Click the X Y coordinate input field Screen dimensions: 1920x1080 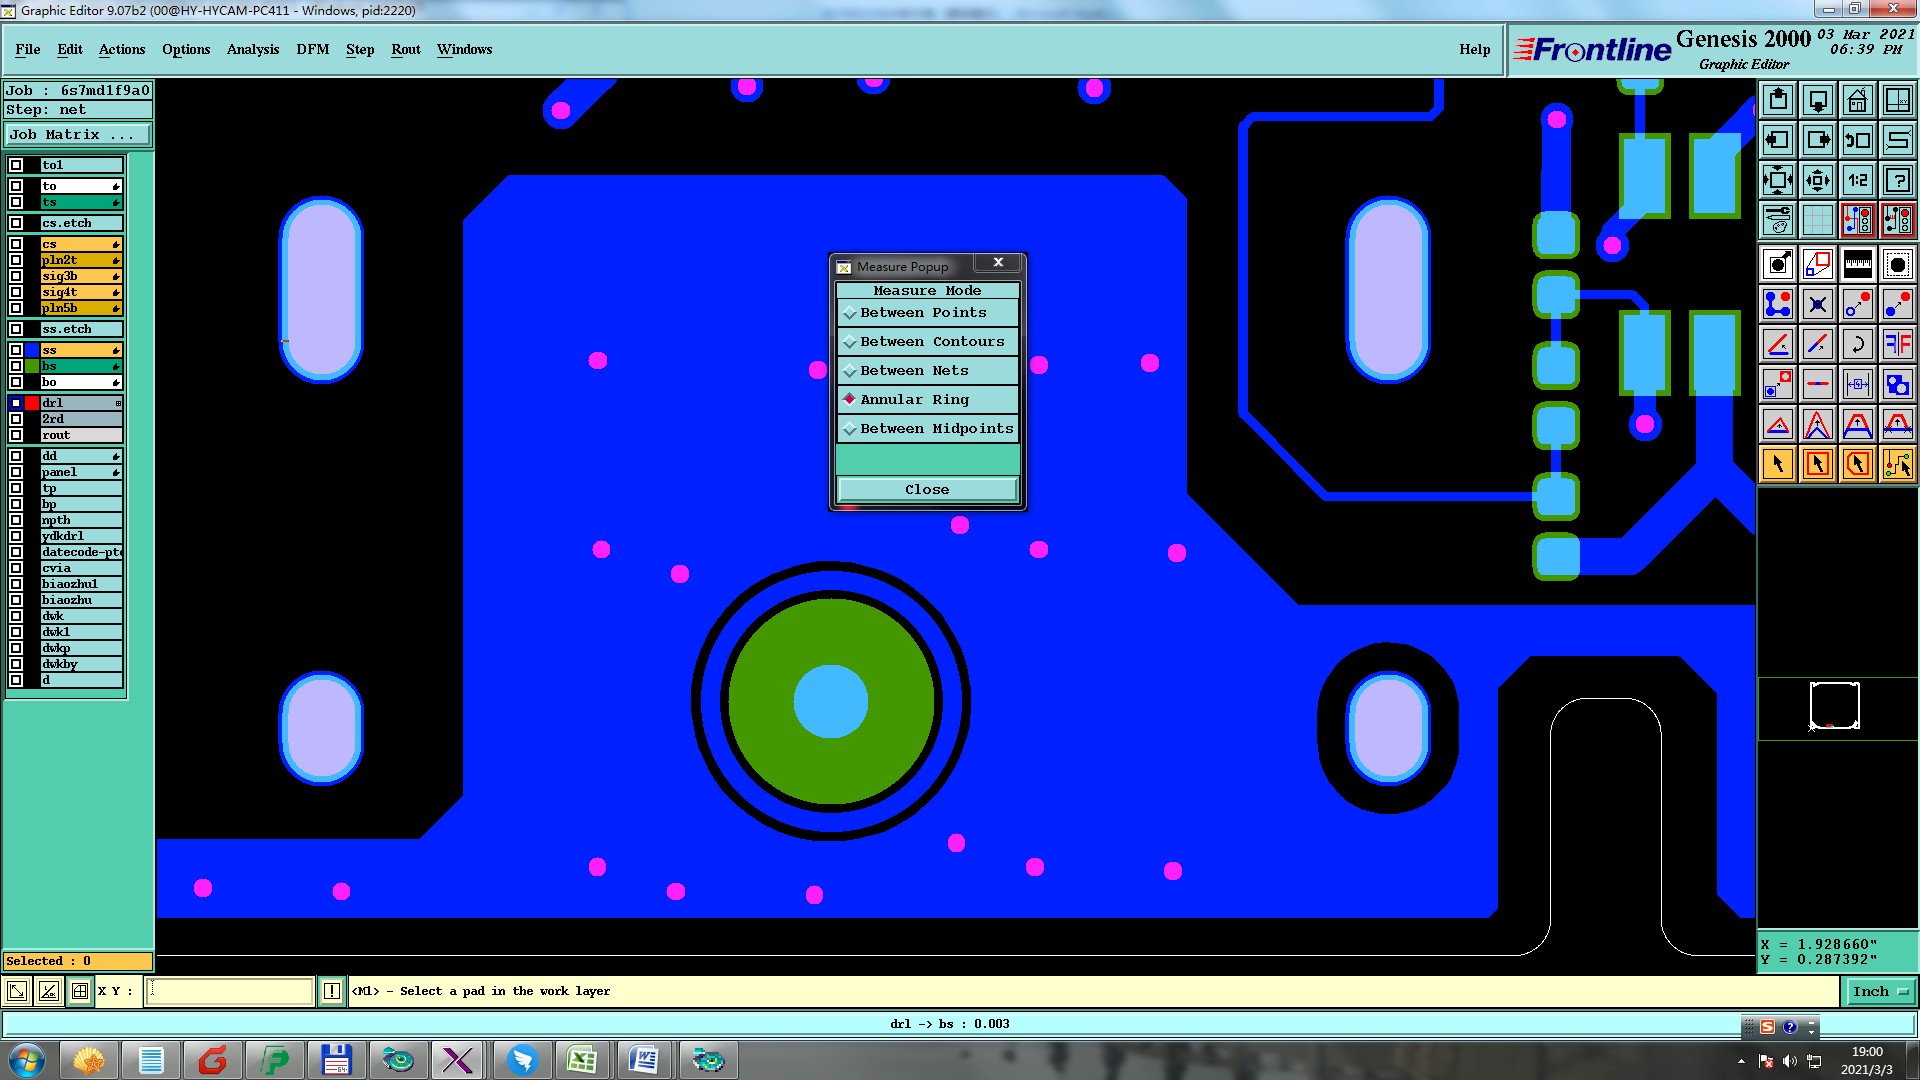[x=230, y=991]
